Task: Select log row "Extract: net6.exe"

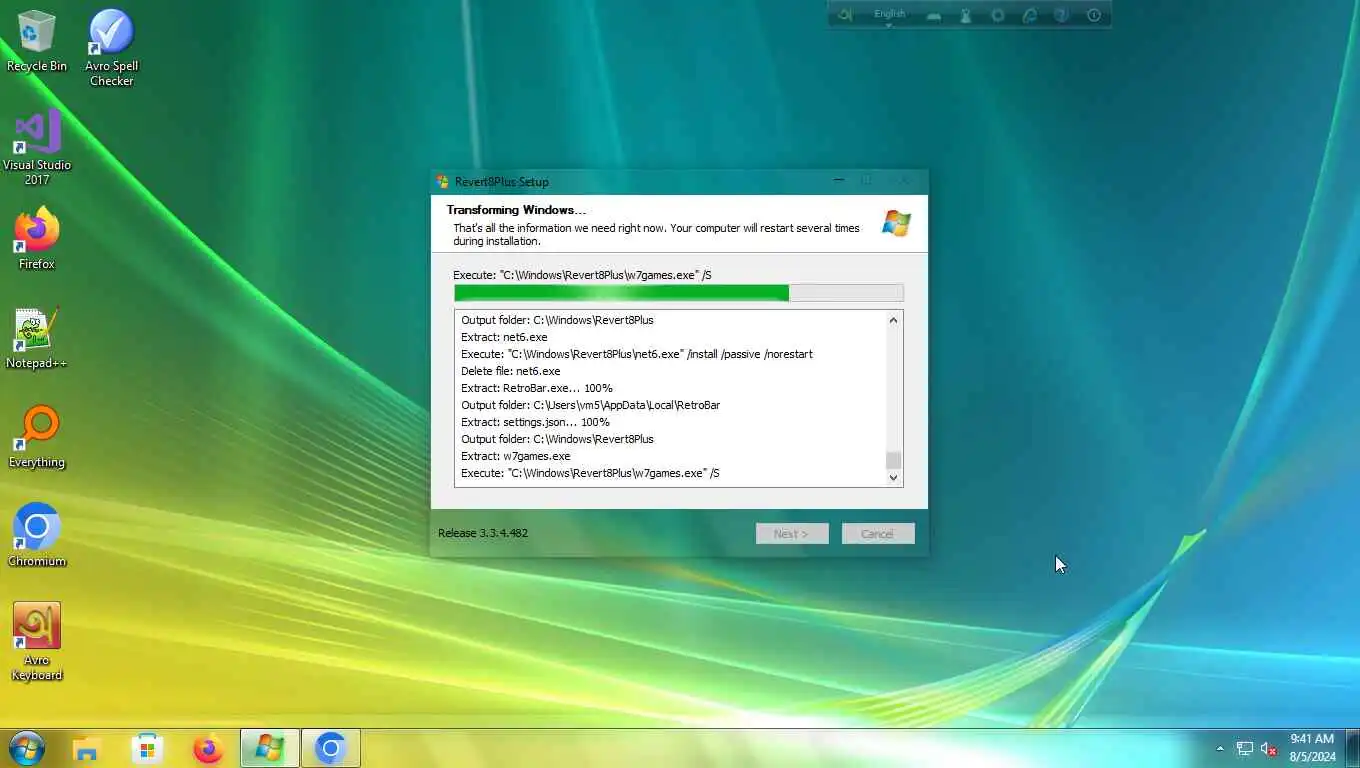Action: point(504,337)
